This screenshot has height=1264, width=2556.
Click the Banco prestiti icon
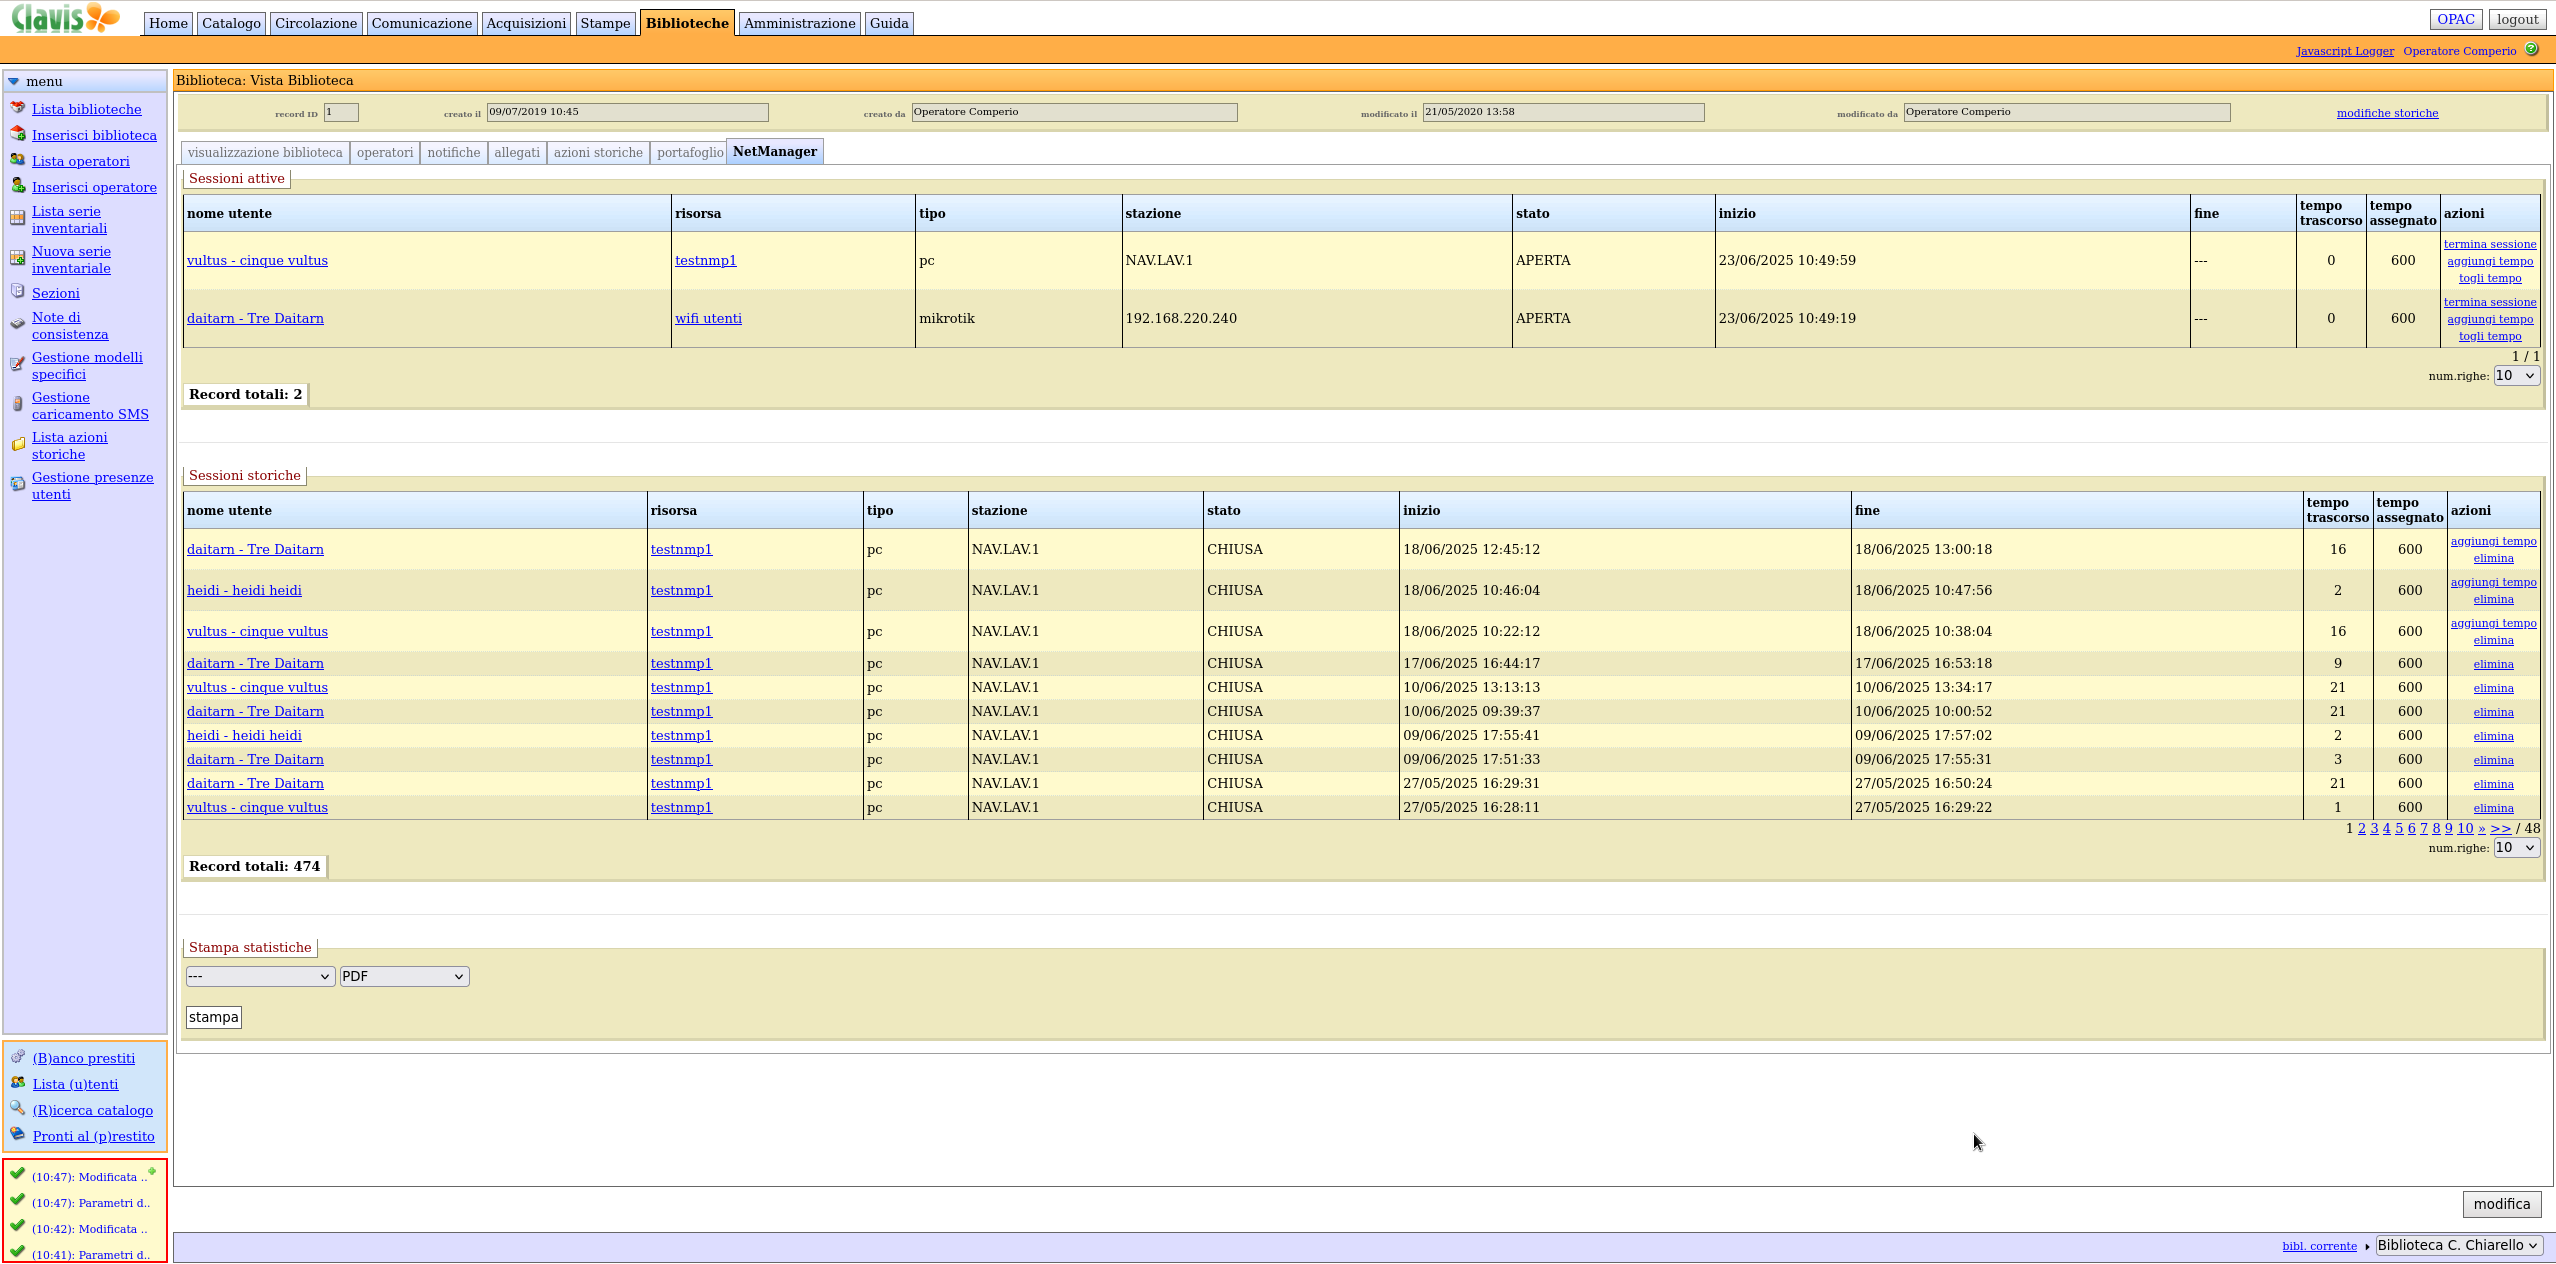[17, 1057]
